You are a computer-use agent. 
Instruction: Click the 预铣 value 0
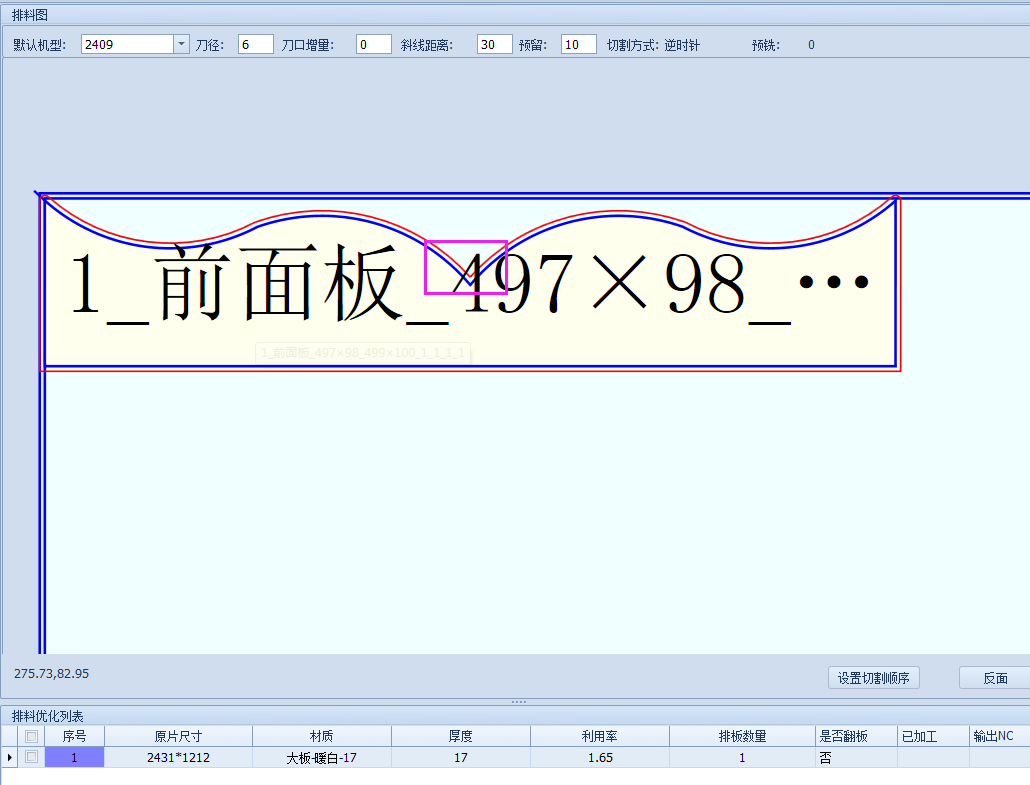point(811,45)
